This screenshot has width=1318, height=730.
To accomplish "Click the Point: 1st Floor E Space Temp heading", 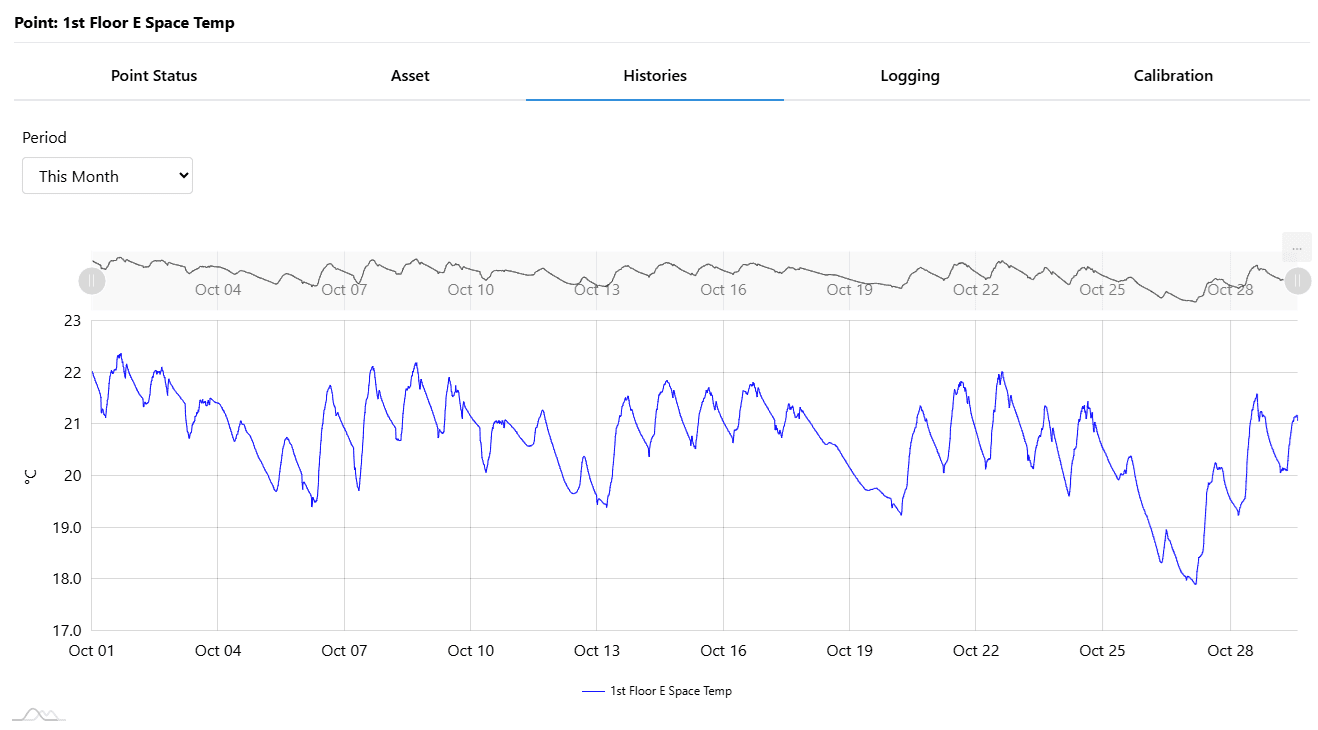I will [124, 23].
